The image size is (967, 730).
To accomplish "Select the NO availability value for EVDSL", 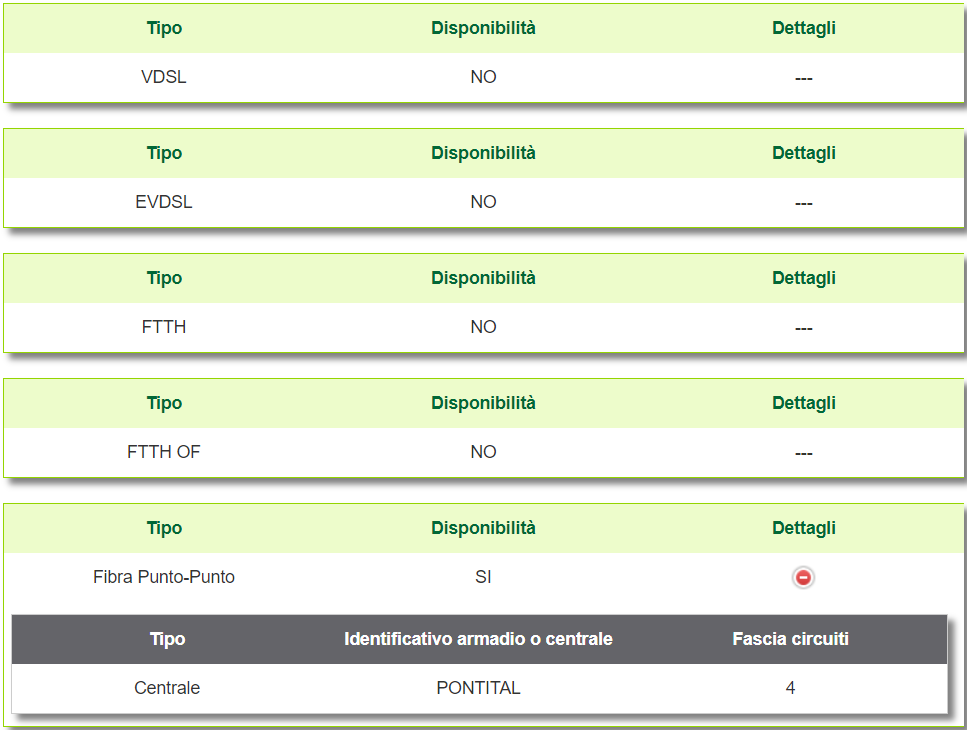I will coord(483,202).
